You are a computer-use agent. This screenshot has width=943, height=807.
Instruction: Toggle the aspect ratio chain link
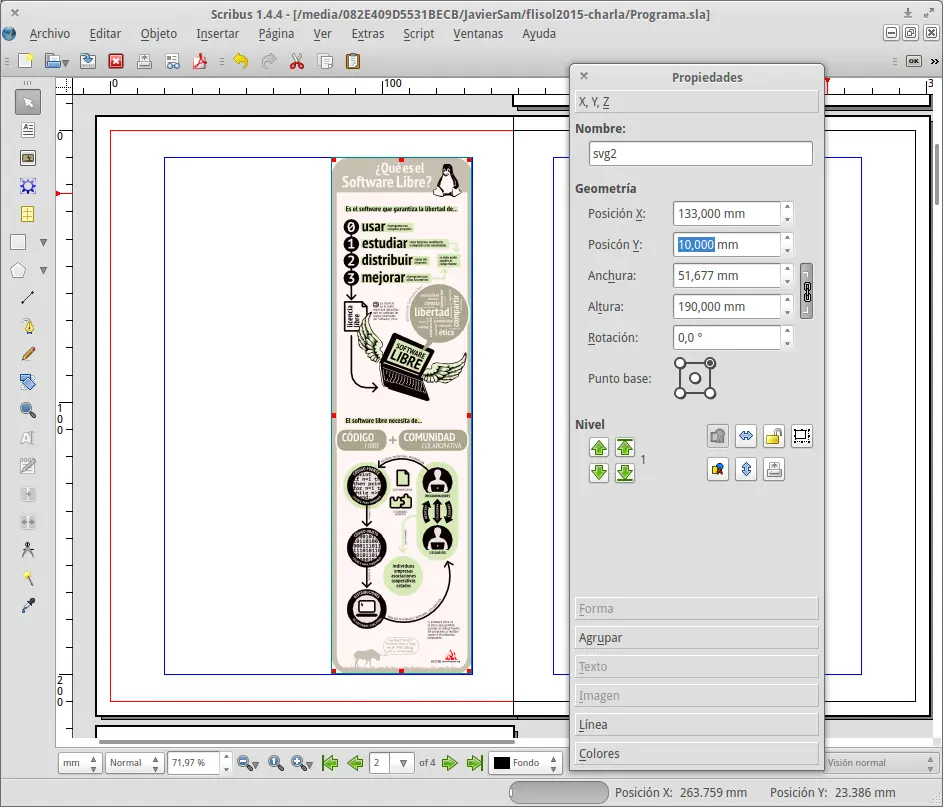[807, 291]
